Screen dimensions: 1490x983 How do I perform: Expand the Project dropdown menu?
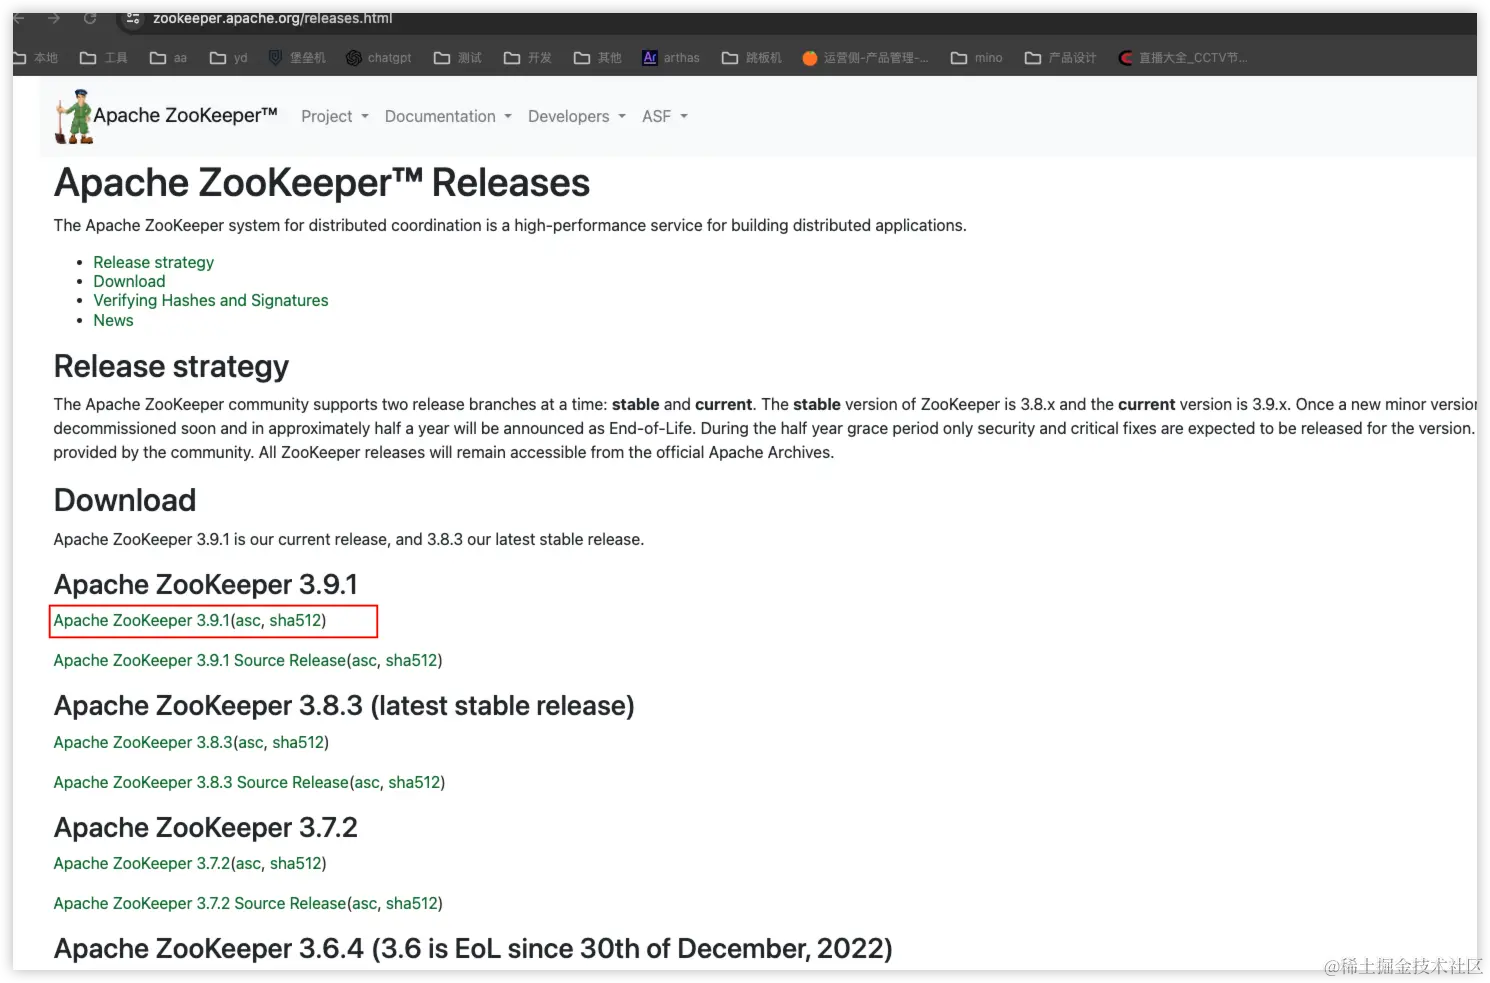(x=335, y=117)
